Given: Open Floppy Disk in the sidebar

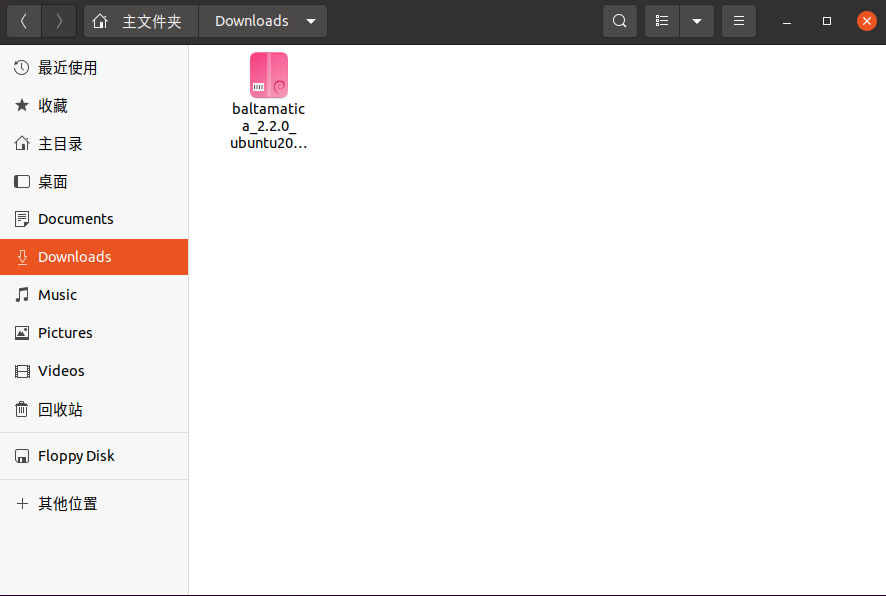Looking at the screenshot, I should click(x=94, y=456).
